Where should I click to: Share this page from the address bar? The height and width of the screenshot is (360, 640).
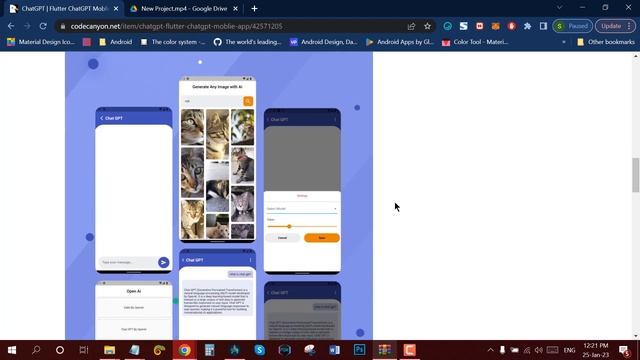pyautogui.click(x=411, y=26)
